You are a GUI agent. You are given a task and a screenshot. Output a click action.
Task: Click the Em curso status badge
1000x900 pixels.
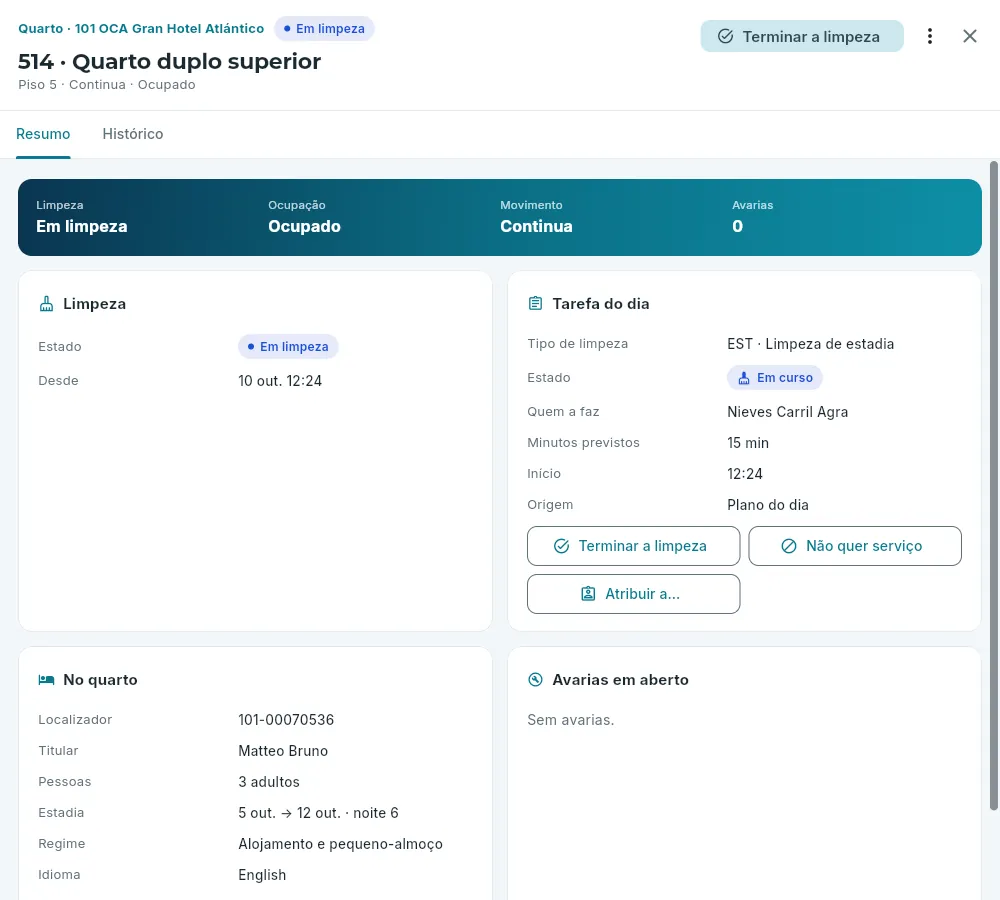point(775,378)
